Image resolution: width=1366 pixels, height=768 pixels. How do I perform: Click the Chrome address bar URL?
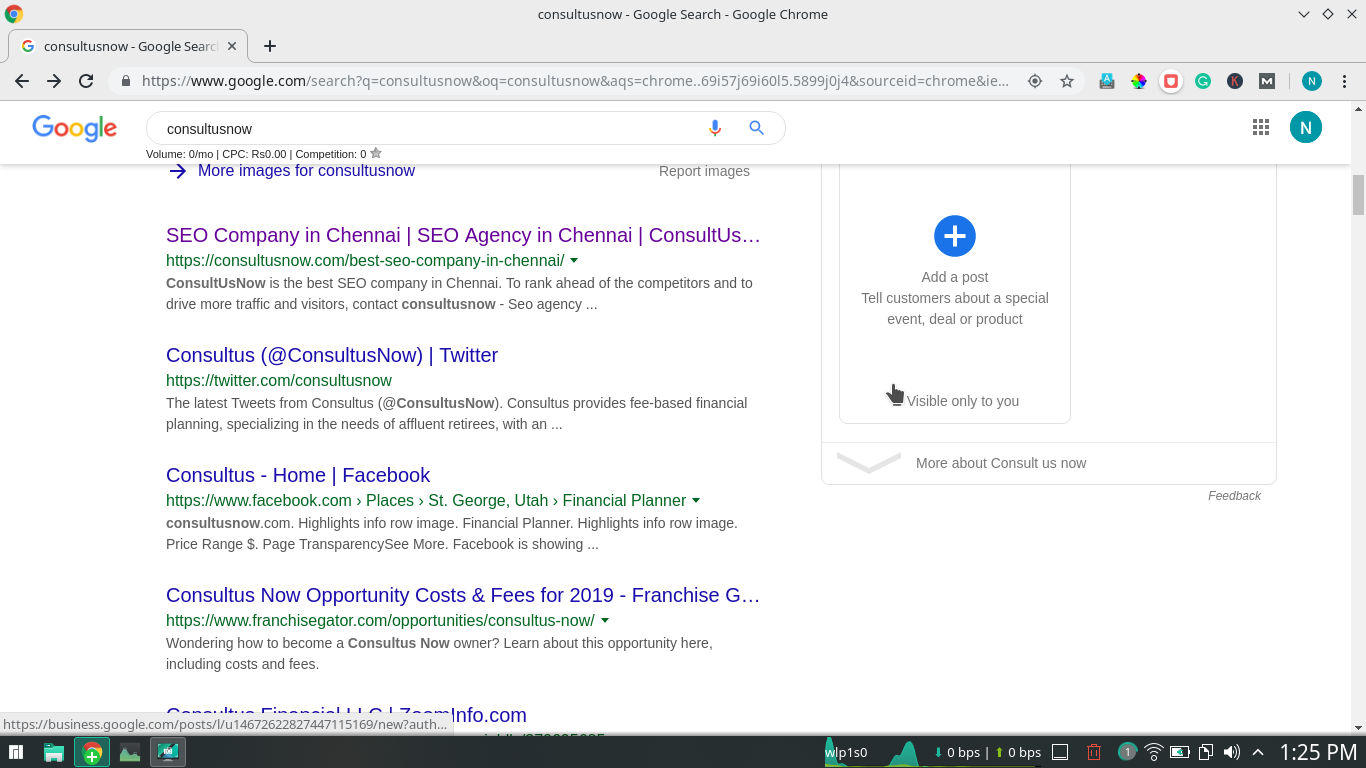(575, 81)
